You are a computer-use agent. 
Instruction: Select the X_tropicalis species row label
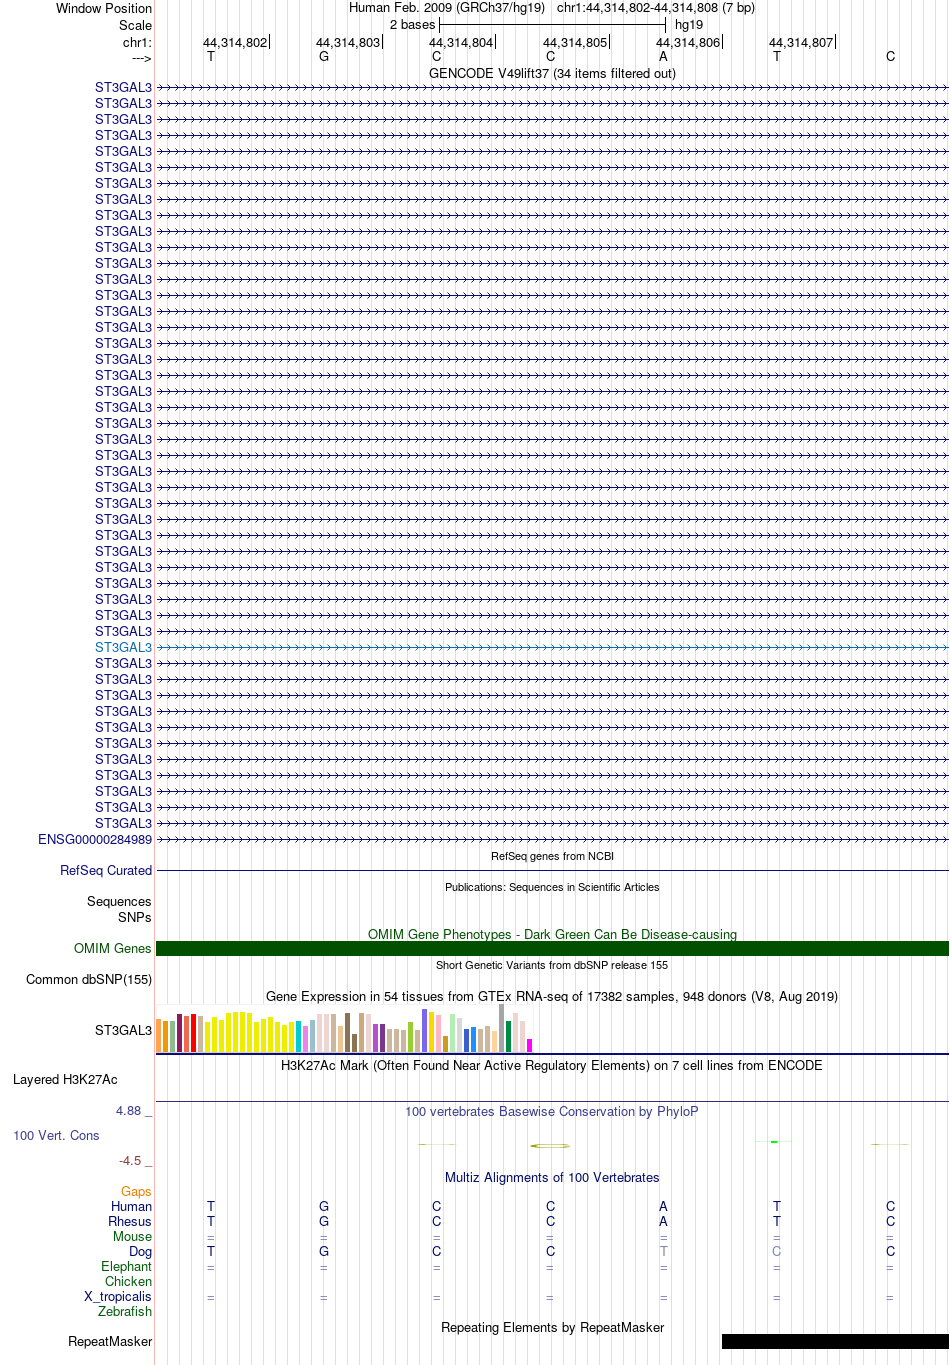(118, 1296)
